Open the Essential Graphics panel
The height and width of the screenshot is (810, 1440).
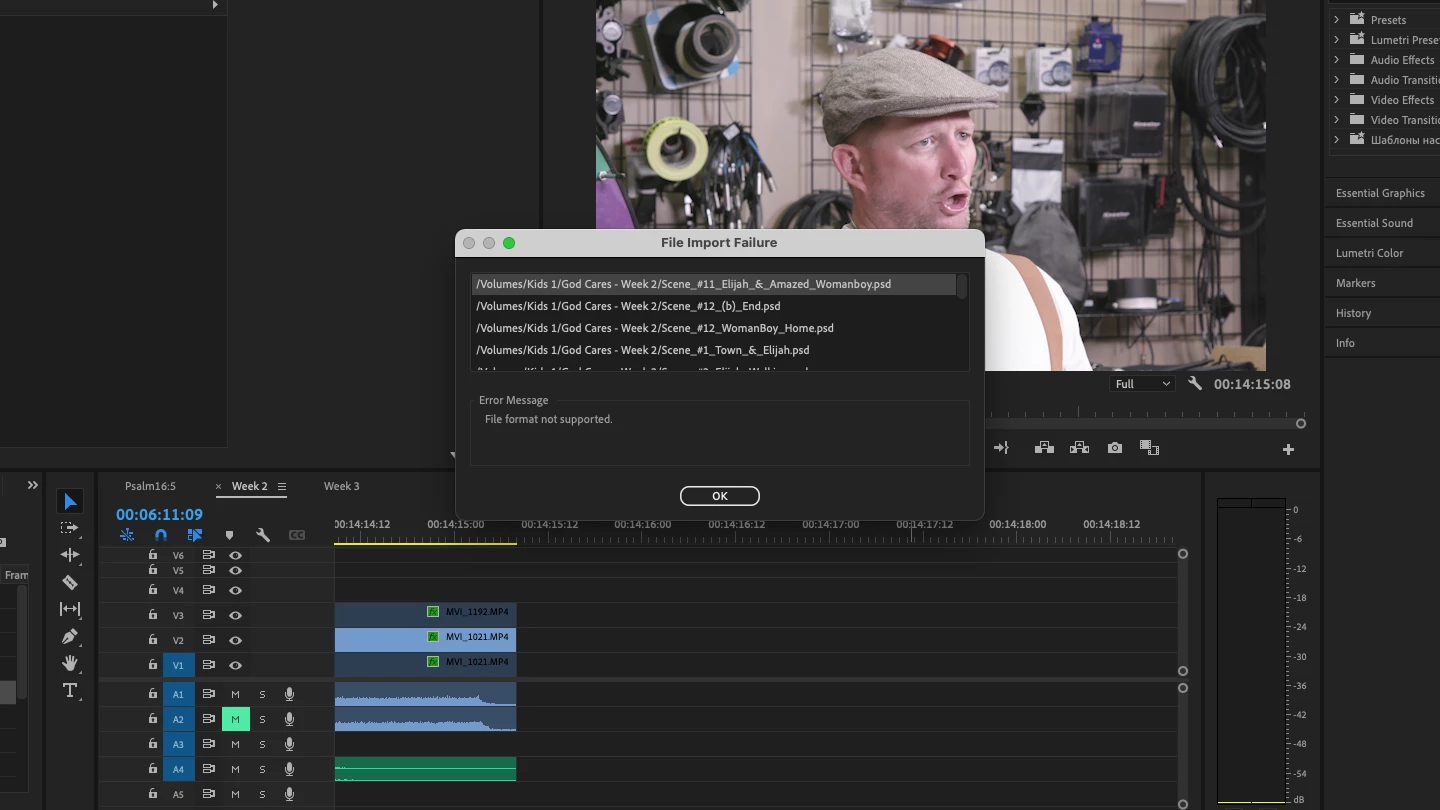[x=1380, y=193]
